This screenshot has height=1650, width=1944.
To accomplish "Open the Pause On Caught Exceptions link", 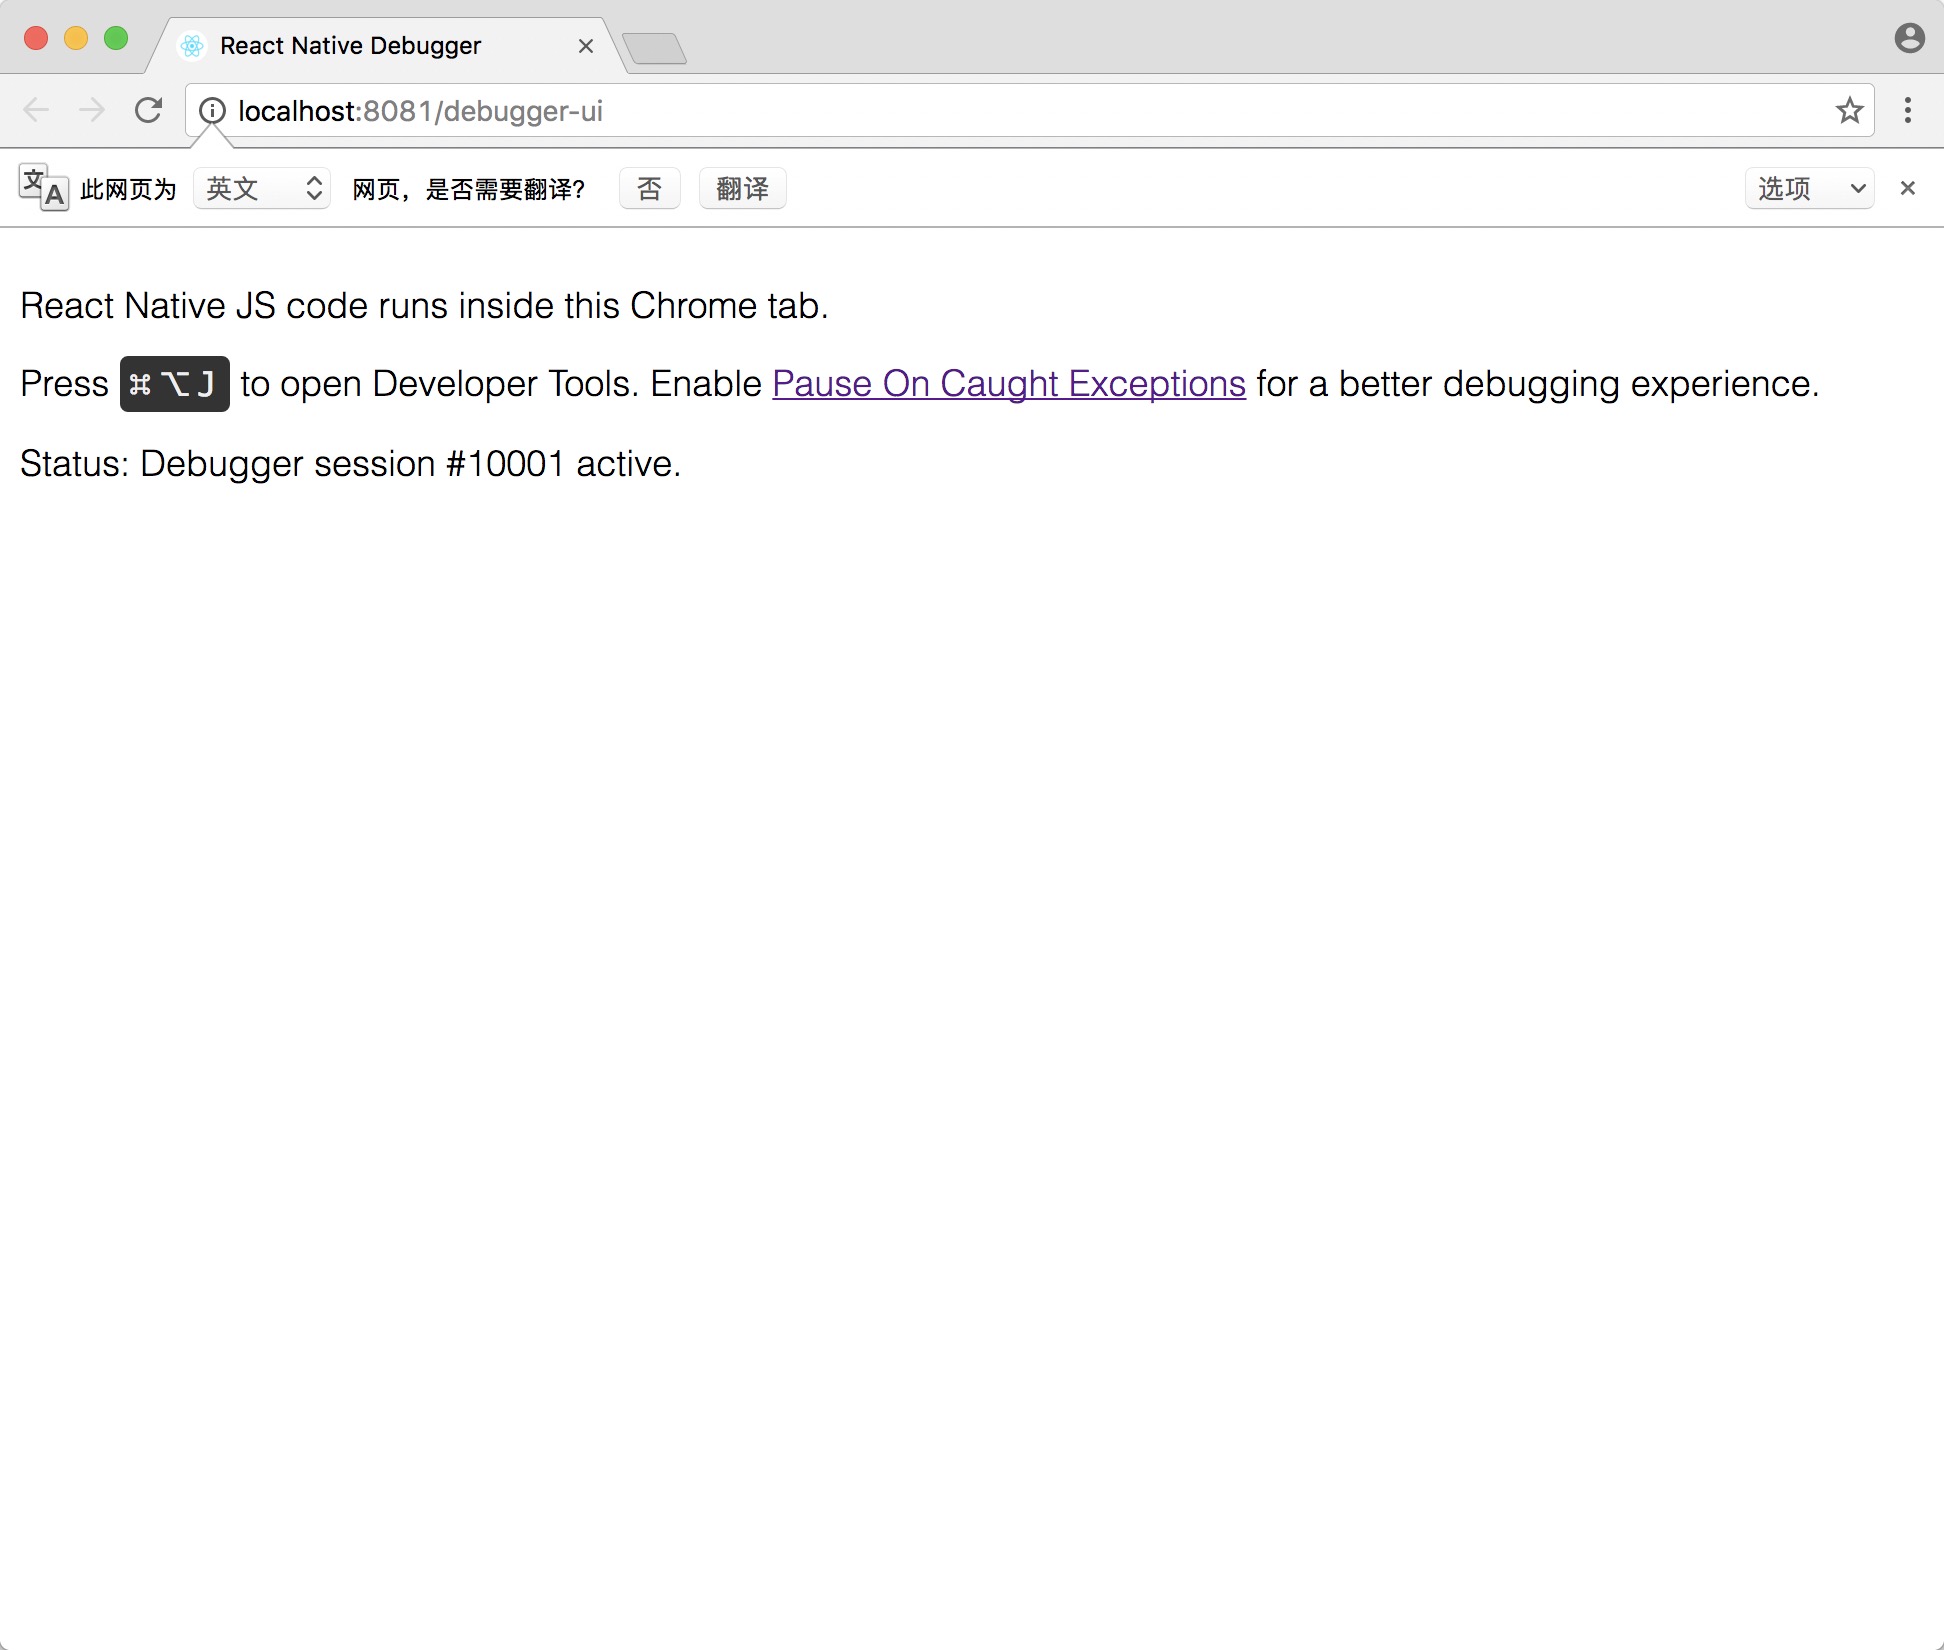I will pyautogui.click(x=1009, y=384).
